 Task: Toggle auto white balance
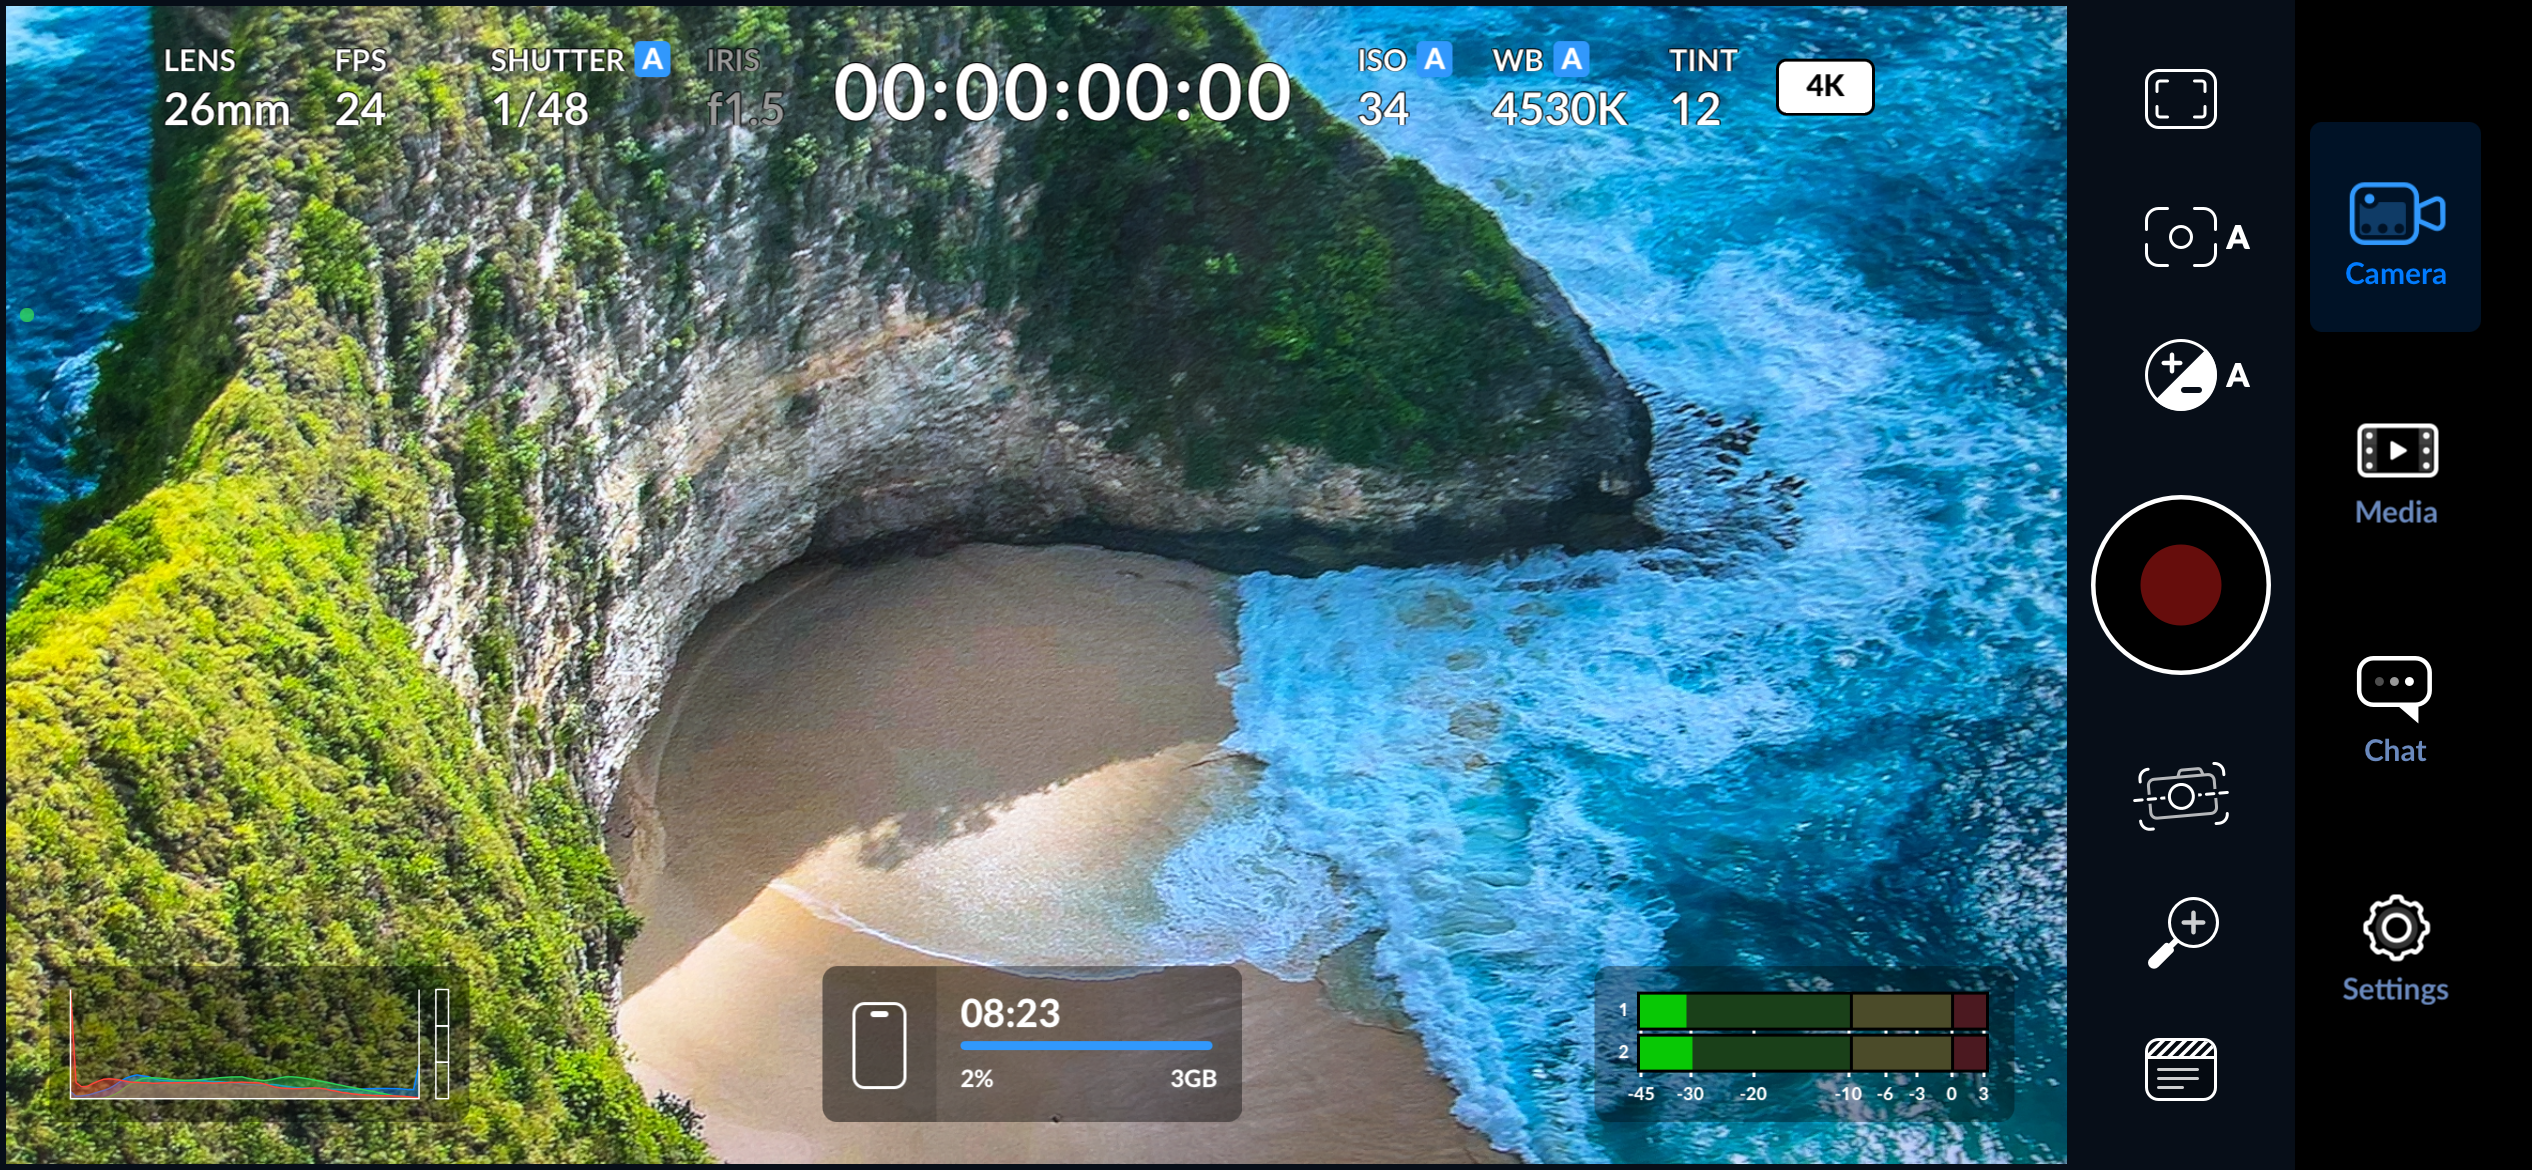1571,60
